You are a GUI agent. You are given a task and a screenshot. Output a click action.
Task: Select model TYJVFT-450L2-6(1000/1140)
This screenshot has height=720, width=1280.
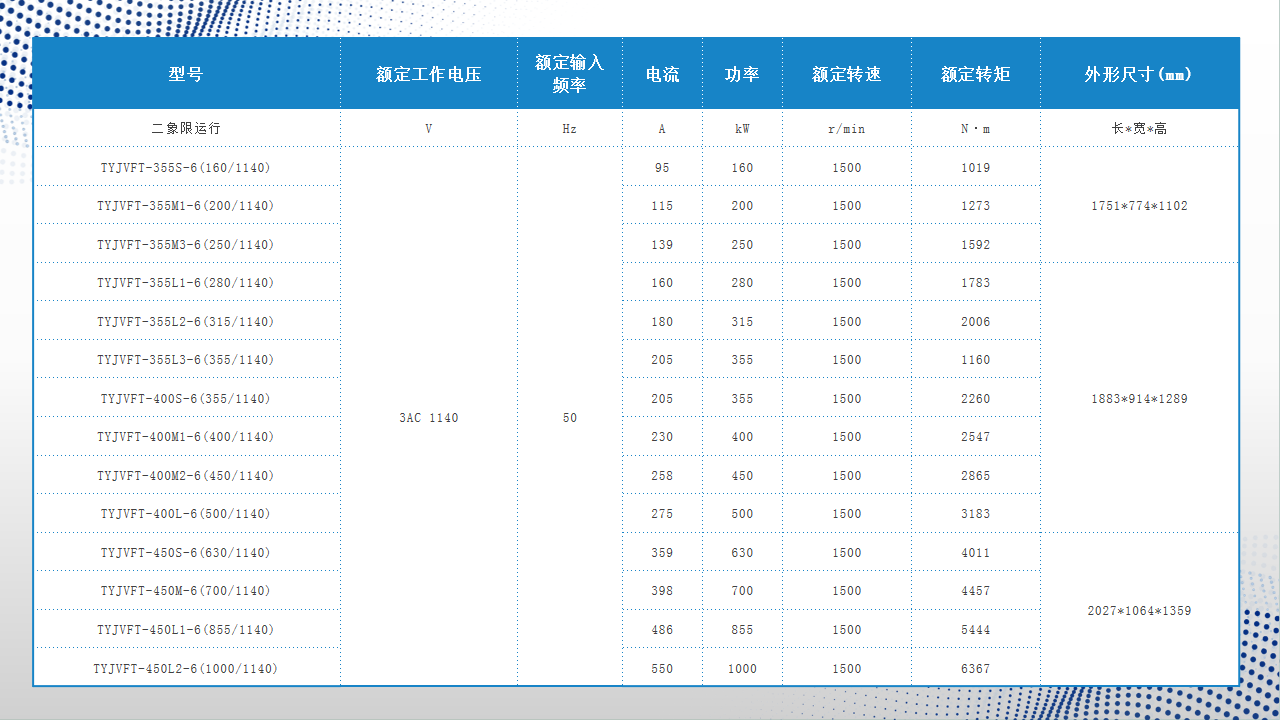tap(186, 669)
